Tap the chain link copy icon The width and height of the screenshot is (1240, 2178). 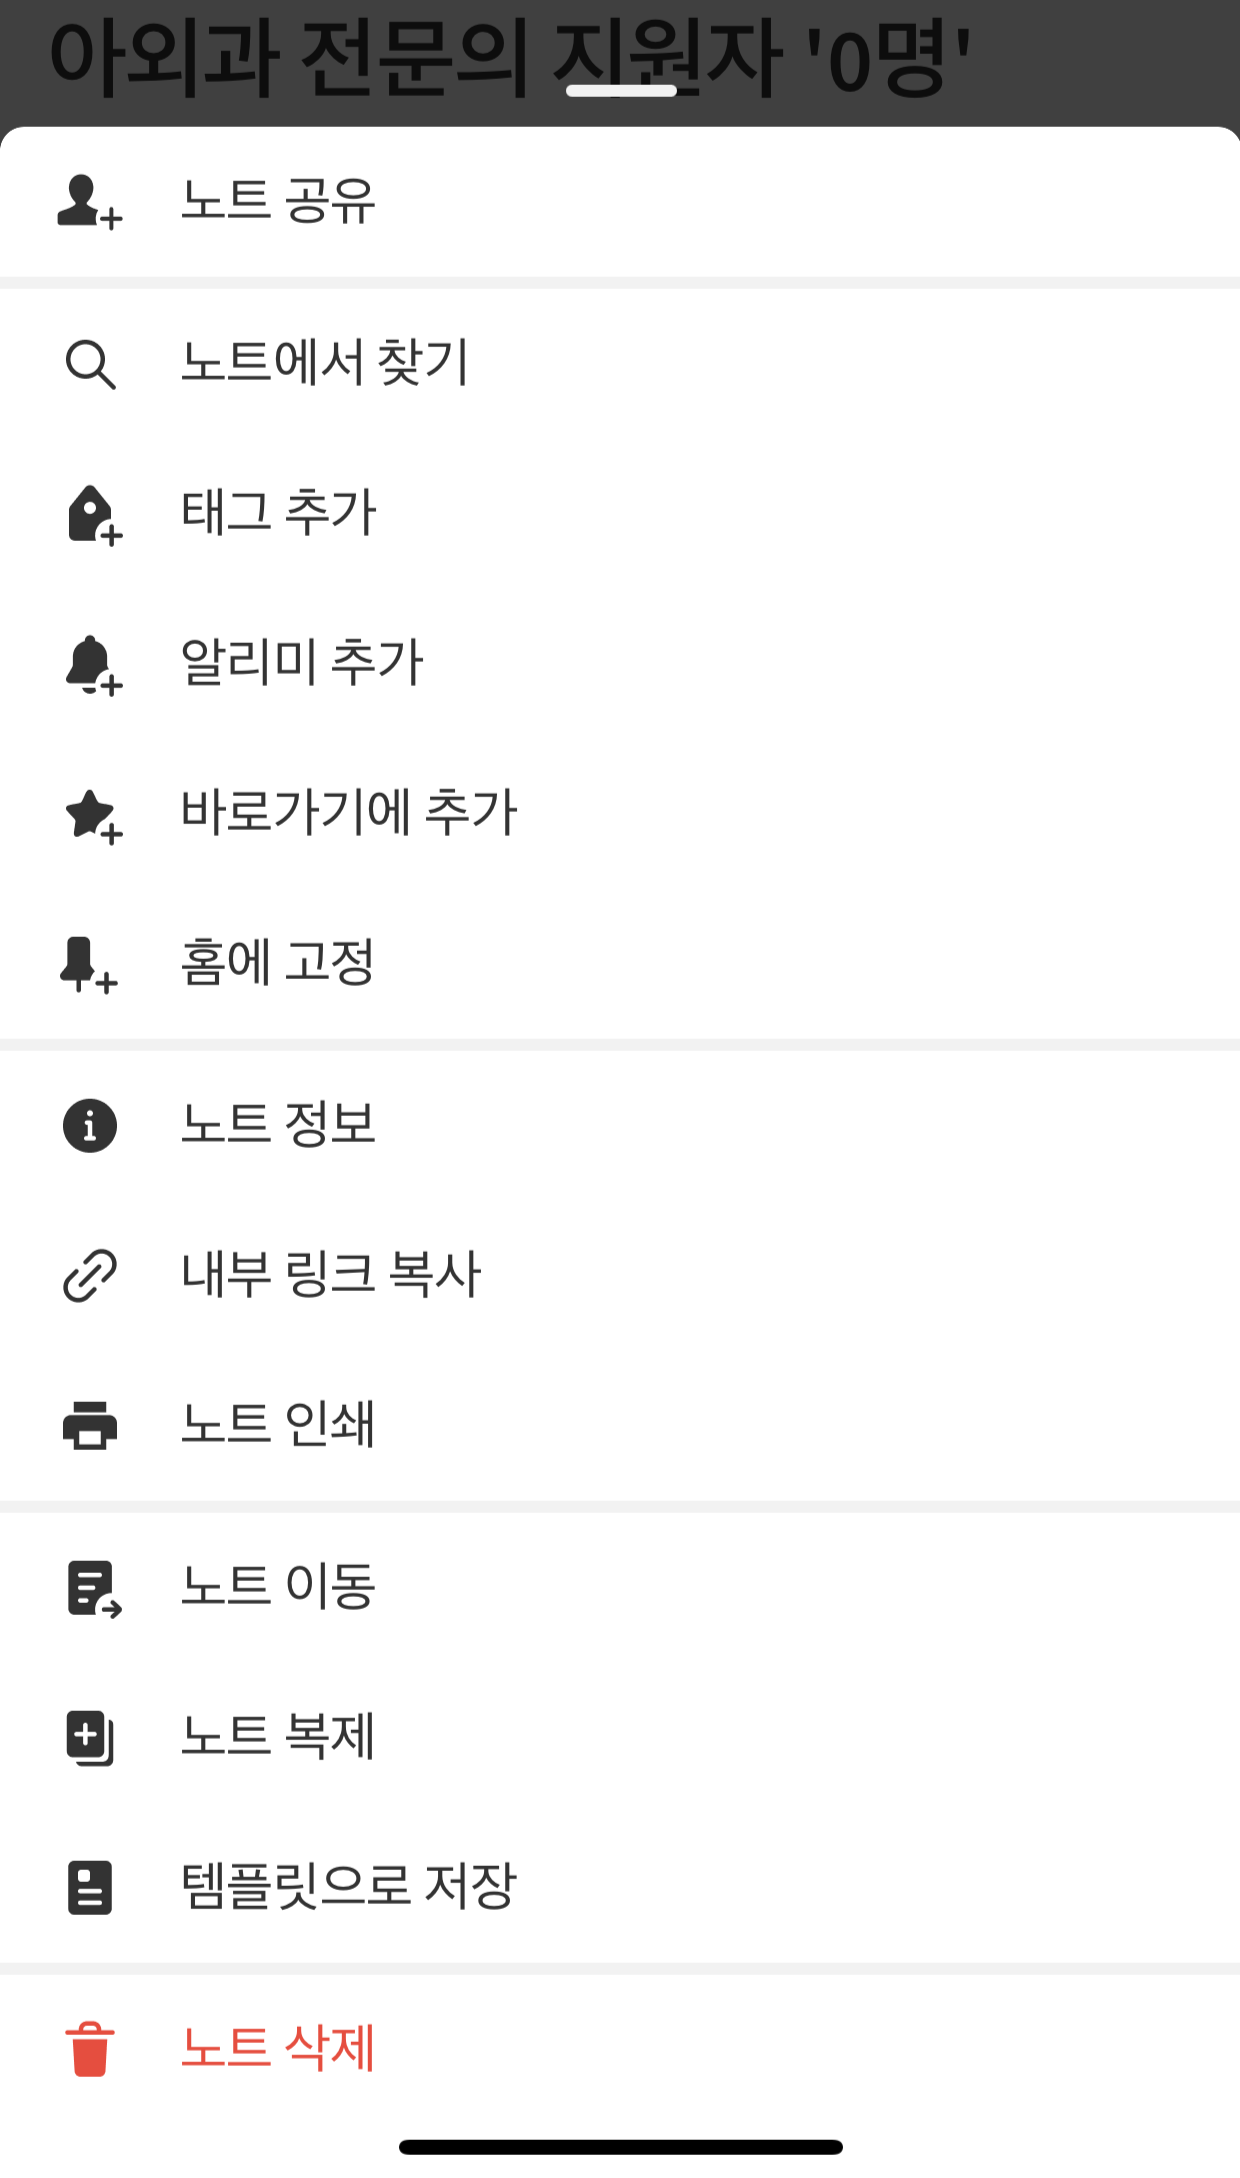point(90,1276)
